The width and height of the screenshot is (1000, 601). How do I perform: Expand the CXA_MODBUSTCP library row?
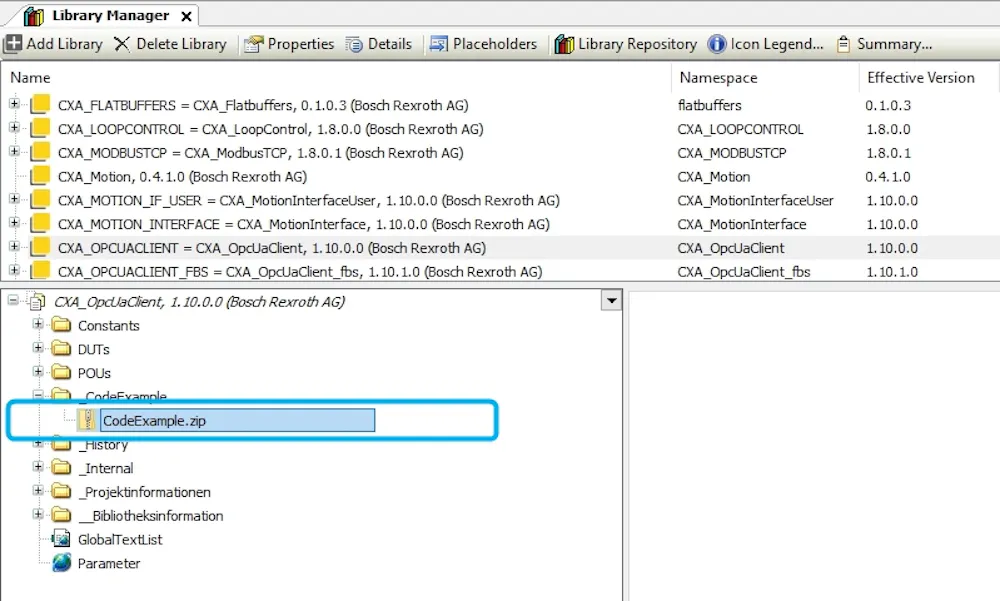pos(14,151)
